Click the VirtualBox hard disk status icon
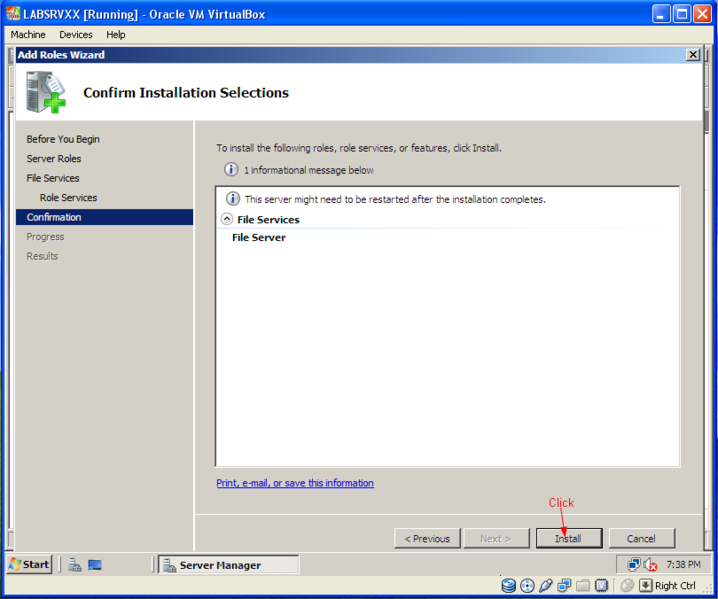 pyautogui.click(x=509, y=586)
